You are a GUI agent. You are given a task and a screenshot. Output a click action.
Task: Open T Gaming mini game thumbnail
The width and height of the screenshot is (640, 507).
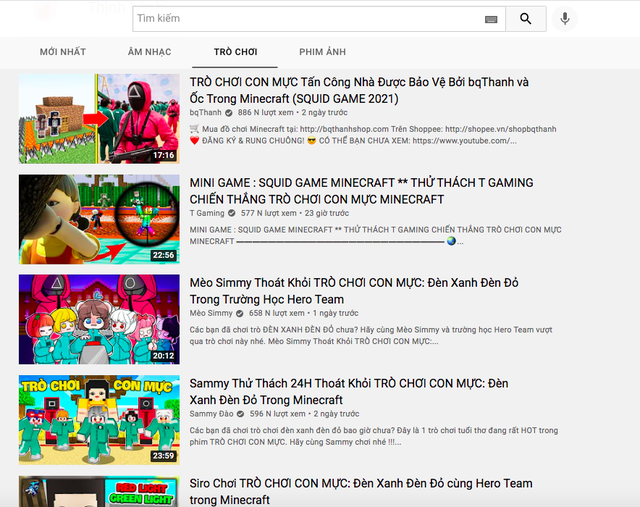(x=99, y=219)
